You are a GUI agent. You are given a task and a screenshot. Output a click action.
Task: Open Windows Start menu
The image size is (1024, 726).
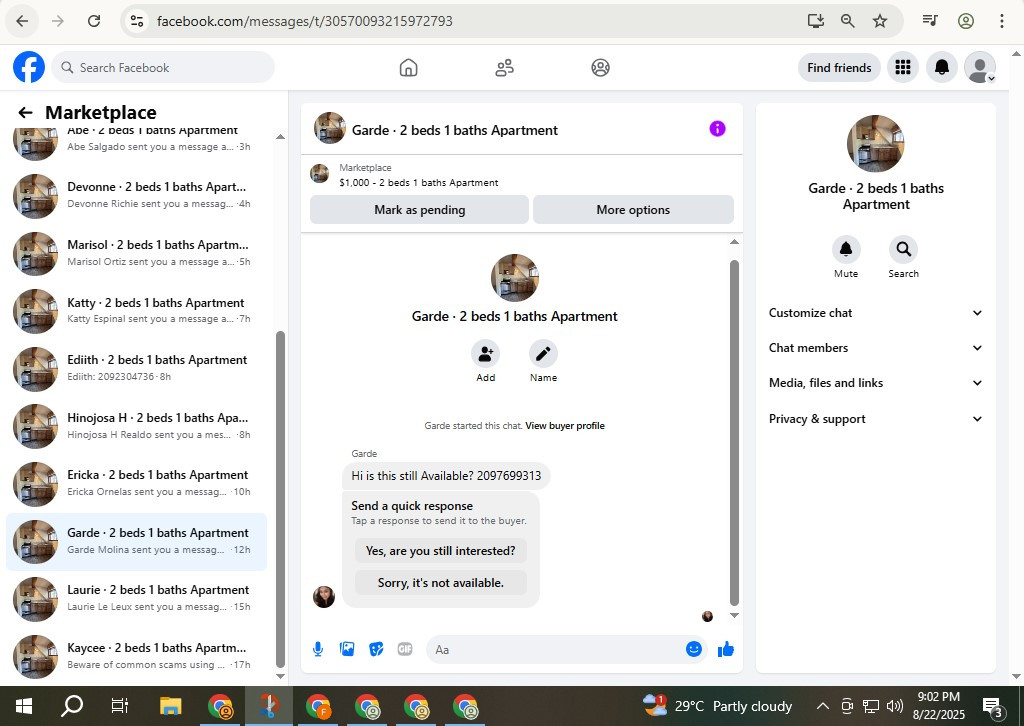pyautogui.click(x=24, y=706)
